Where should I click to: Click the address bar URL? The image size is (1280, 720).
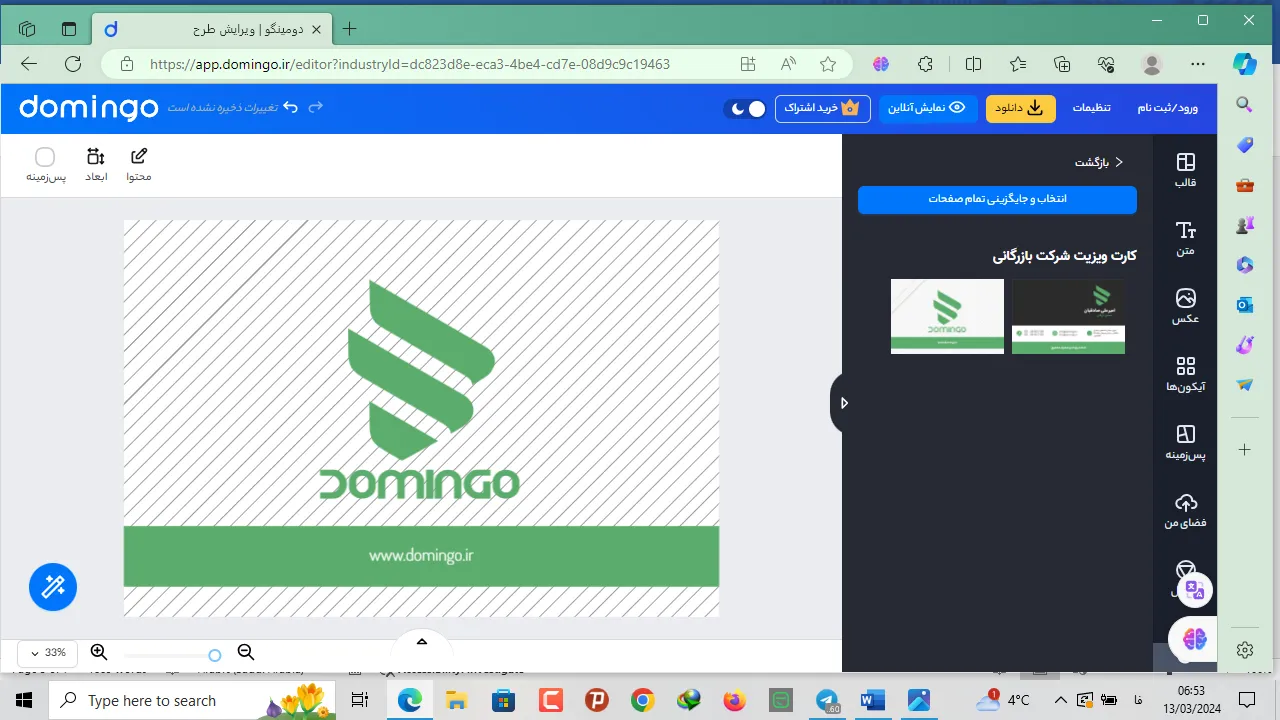[x=410, y=64]
